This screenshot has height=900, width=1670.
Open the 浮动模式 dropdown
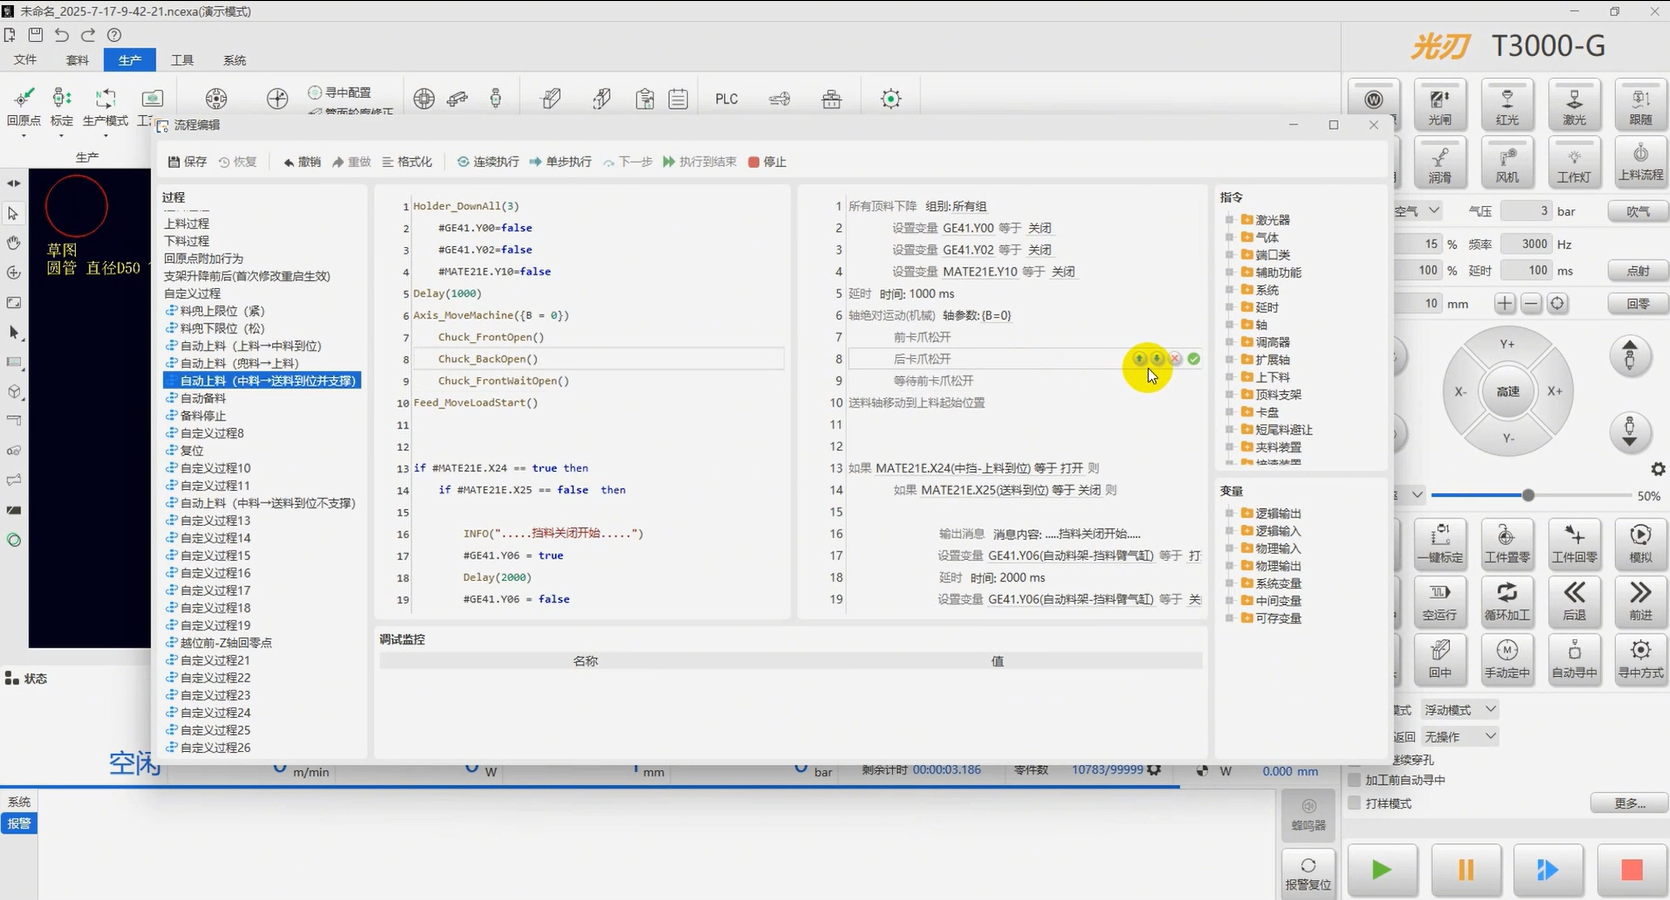1460,709
